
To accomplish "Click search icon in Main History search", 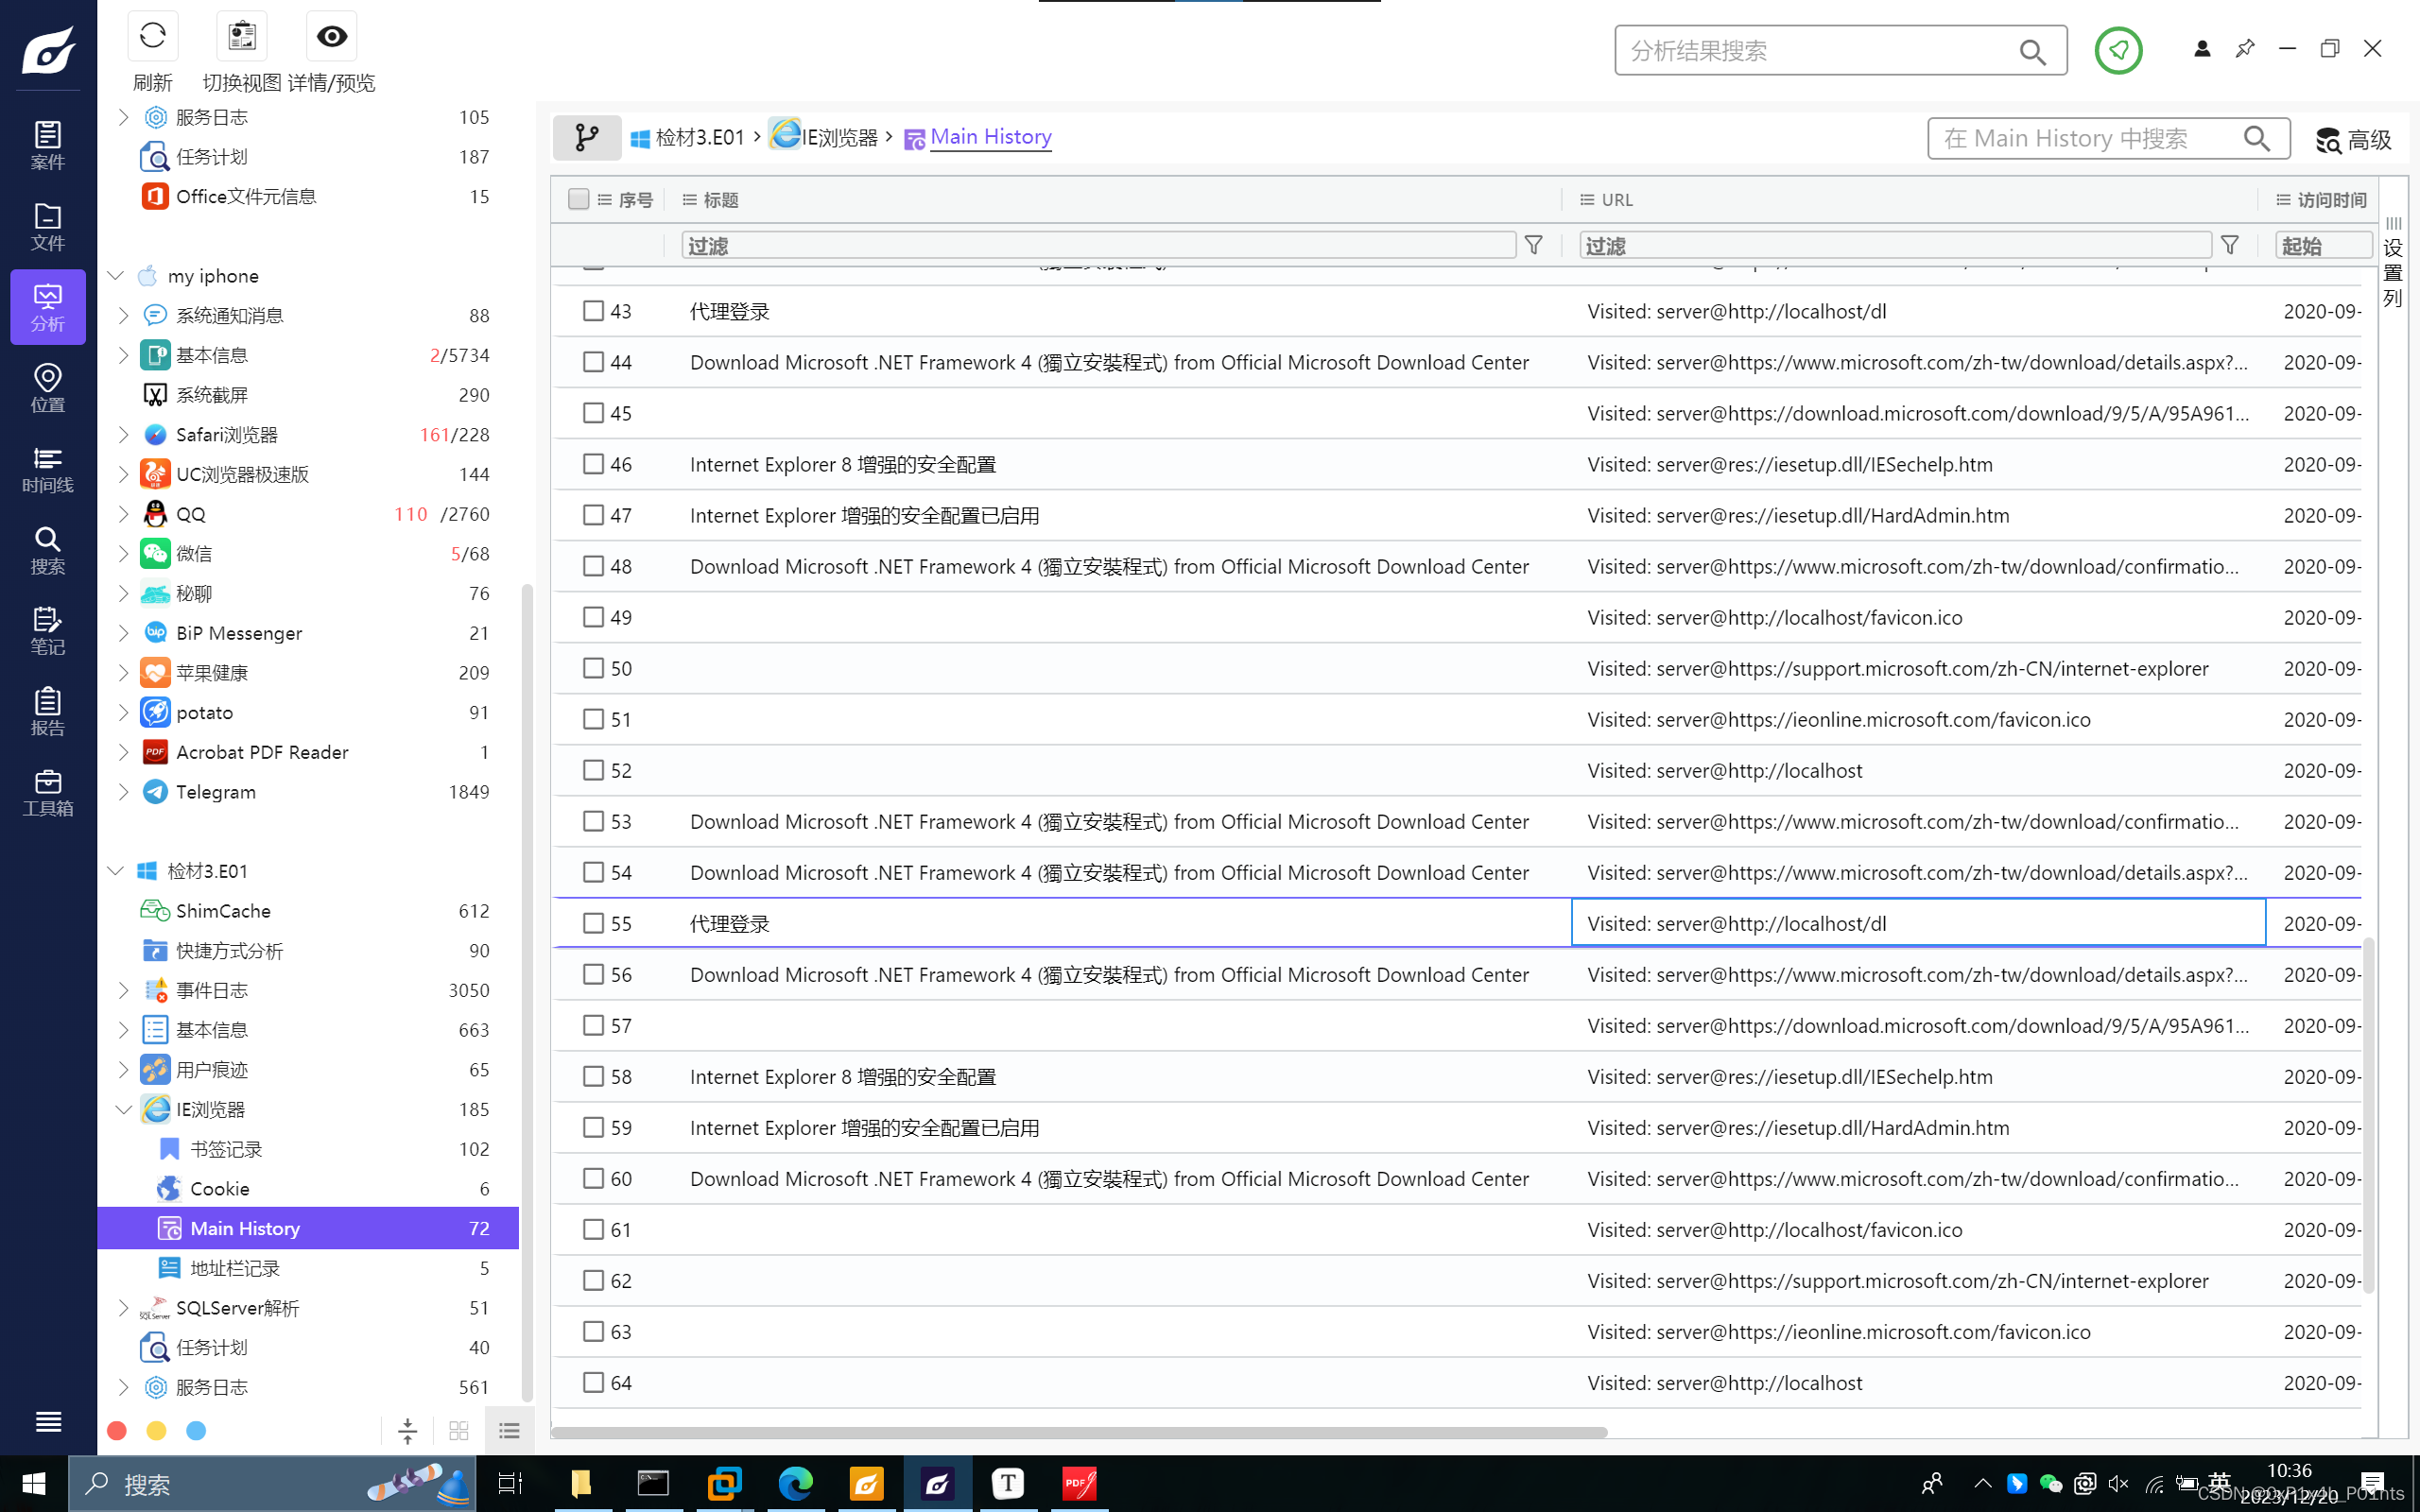I will (x=2256, y=138).
